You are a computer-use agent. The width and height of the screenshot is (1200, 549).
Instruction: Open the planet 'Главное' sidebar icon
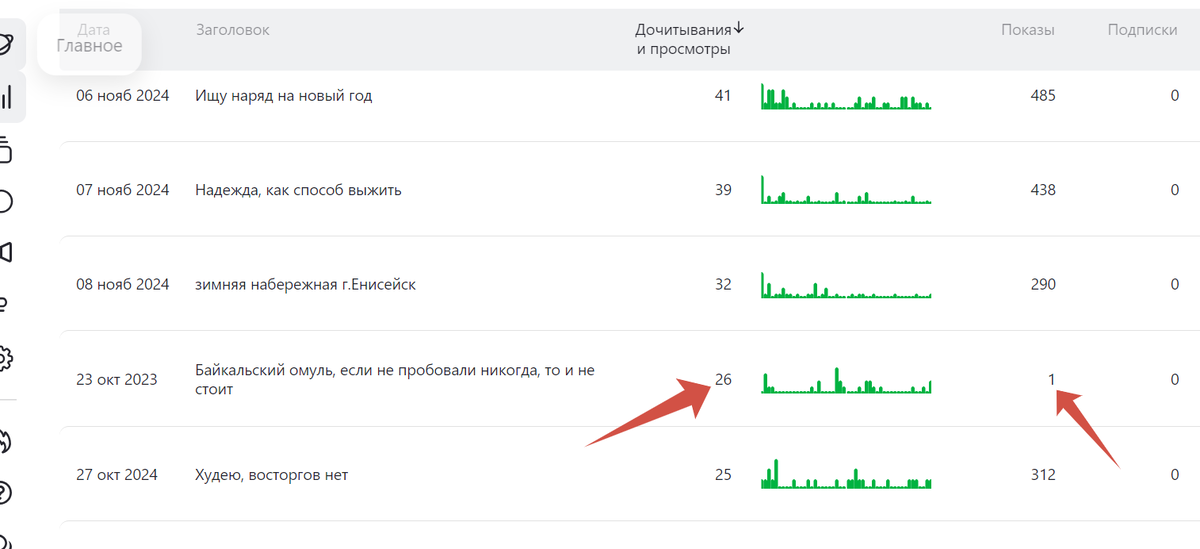click(8, 44)
